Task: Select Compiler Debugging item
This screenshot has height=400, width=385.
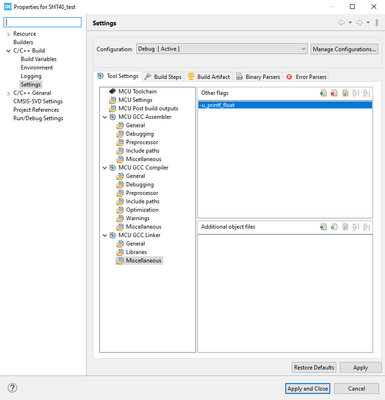Action: (x=140, y=185)
